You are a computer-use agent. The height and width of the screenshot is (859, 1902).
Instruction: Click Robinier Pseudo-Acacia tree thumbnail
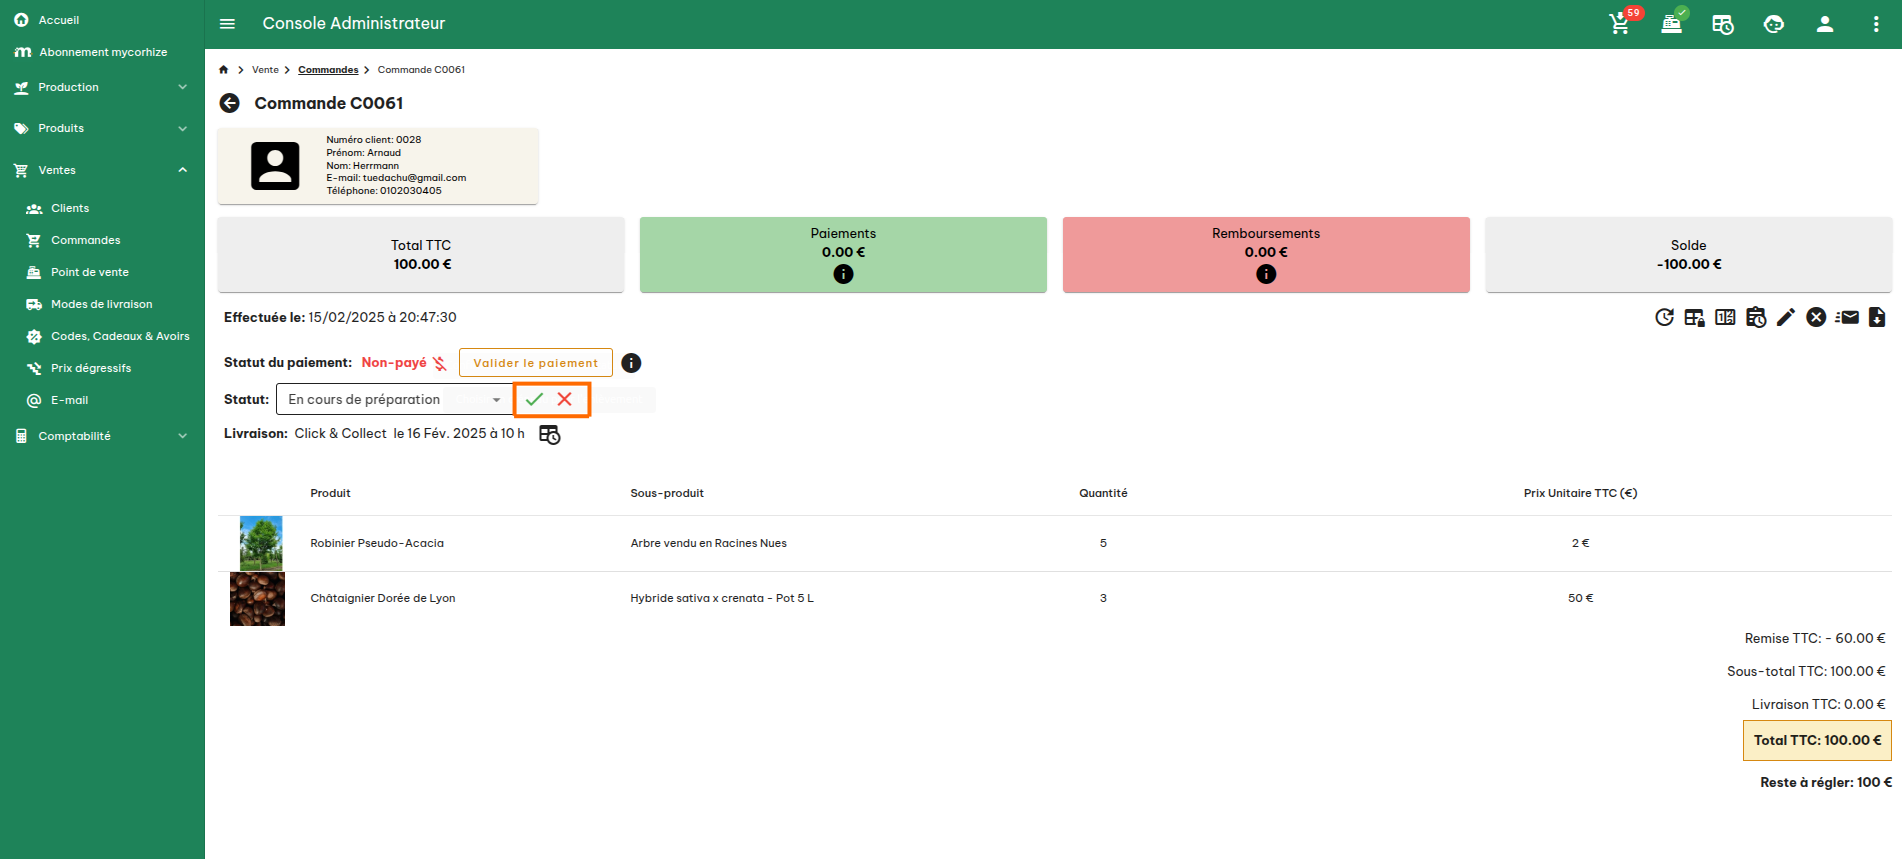click(261, 543)
